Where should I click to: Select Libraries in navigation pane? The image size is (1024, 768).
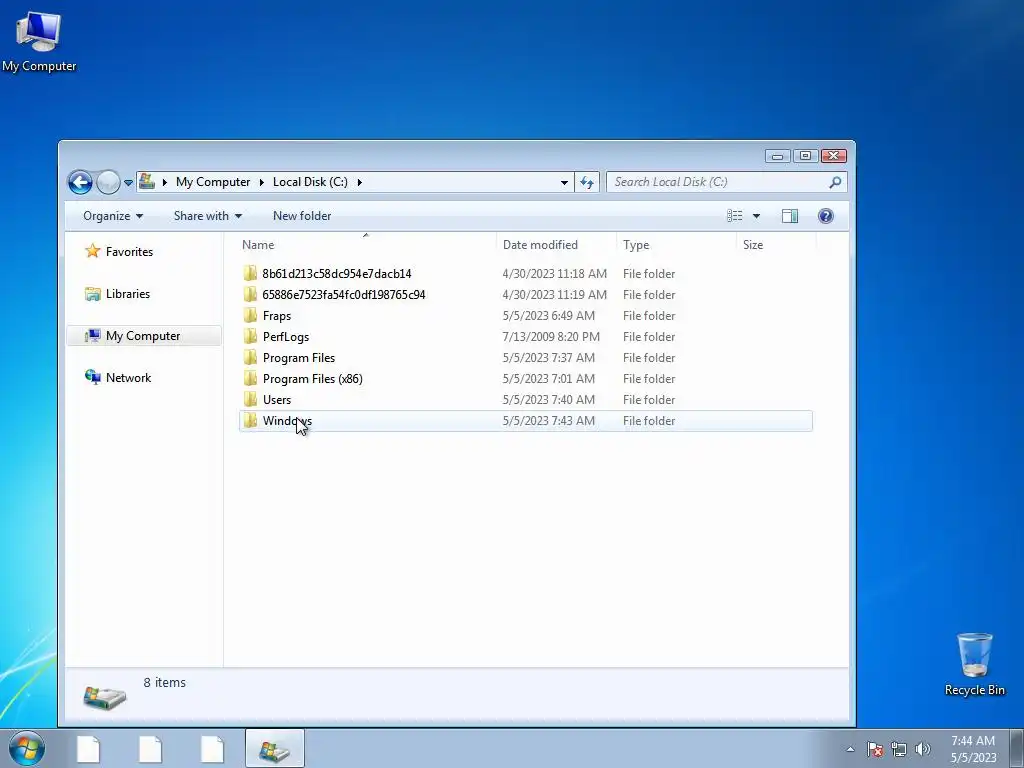pyautogui.click(x=118, y=294)
